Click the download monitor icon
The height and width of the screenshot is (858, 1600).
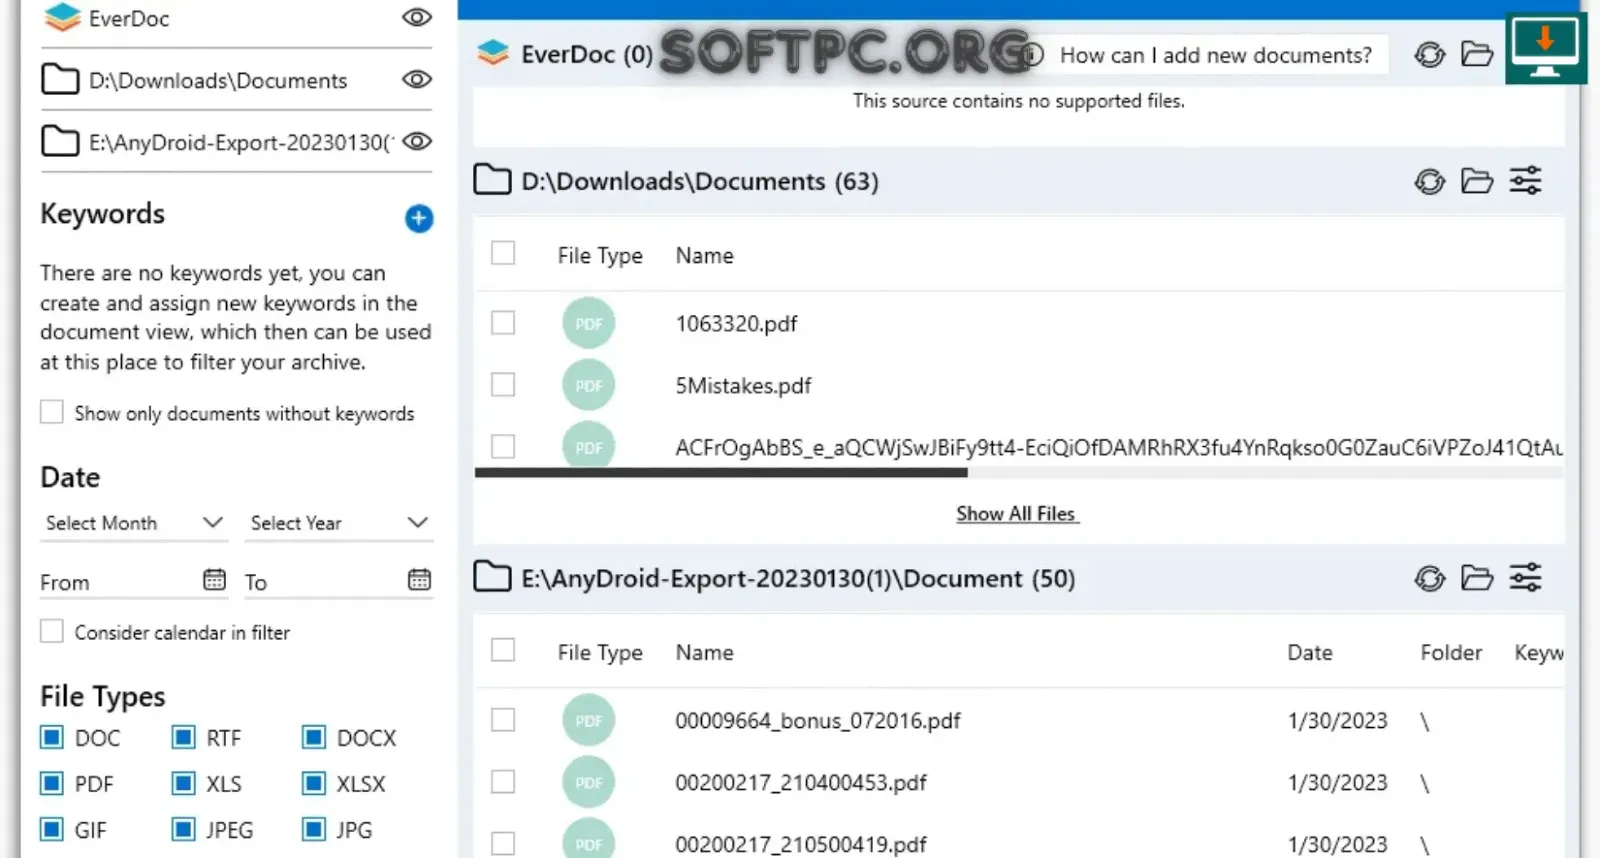(x=1545, y=48)
